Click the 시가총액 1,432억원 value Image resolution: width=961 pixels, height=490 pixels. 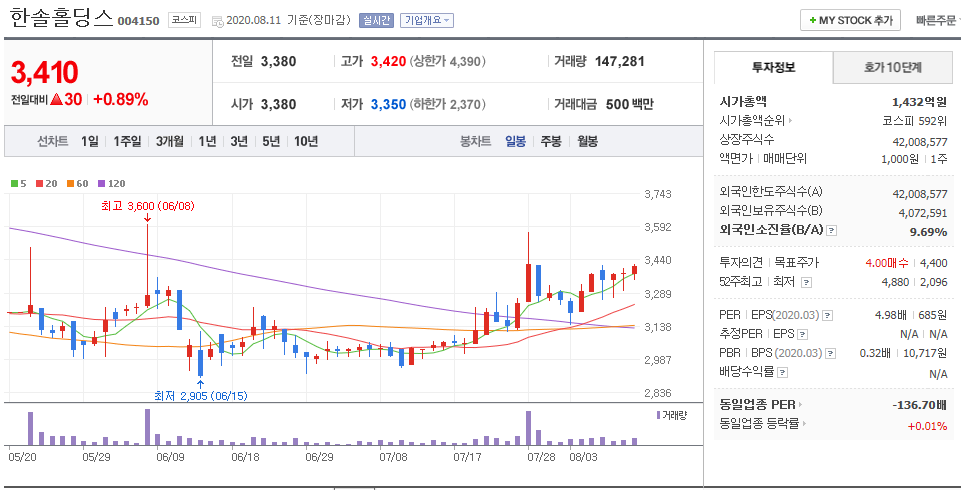pos(919,102)
